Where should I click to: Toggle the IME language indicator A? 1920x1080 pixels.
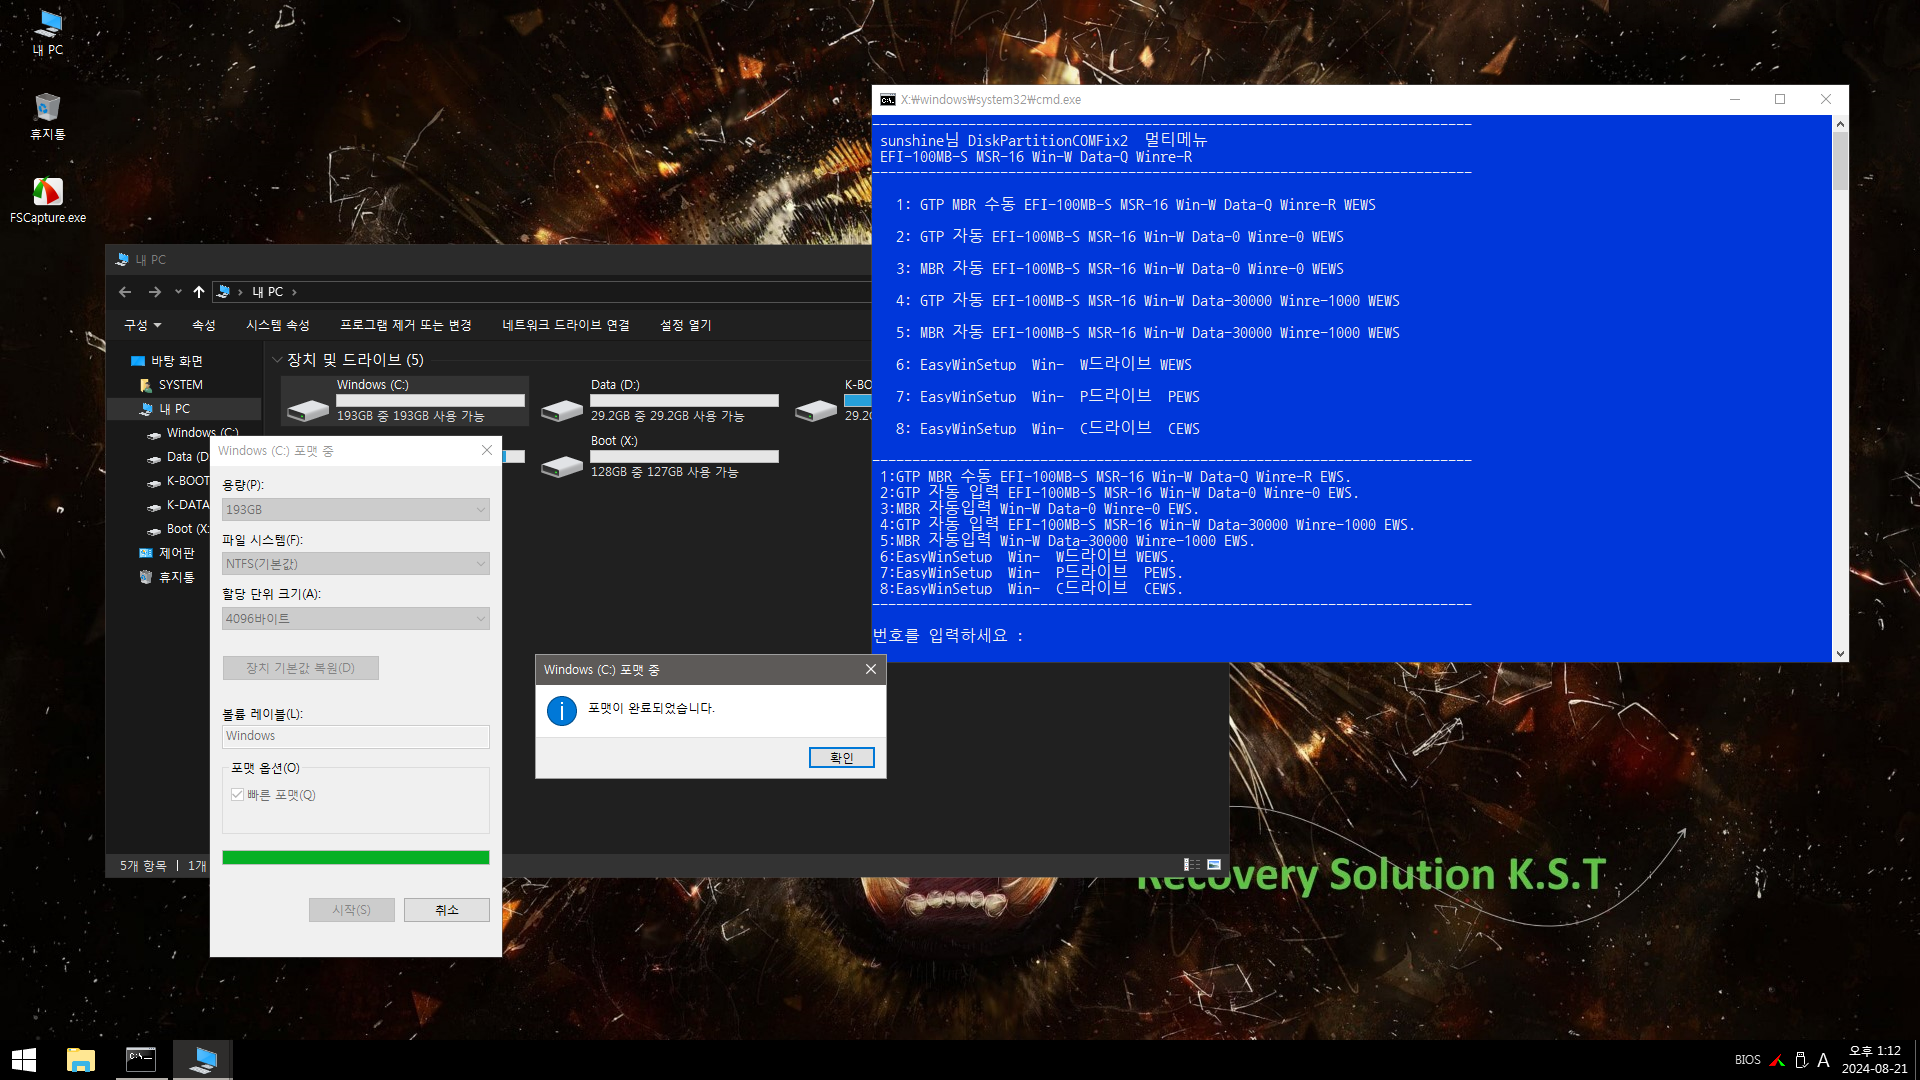[x=1823, y=1060]
